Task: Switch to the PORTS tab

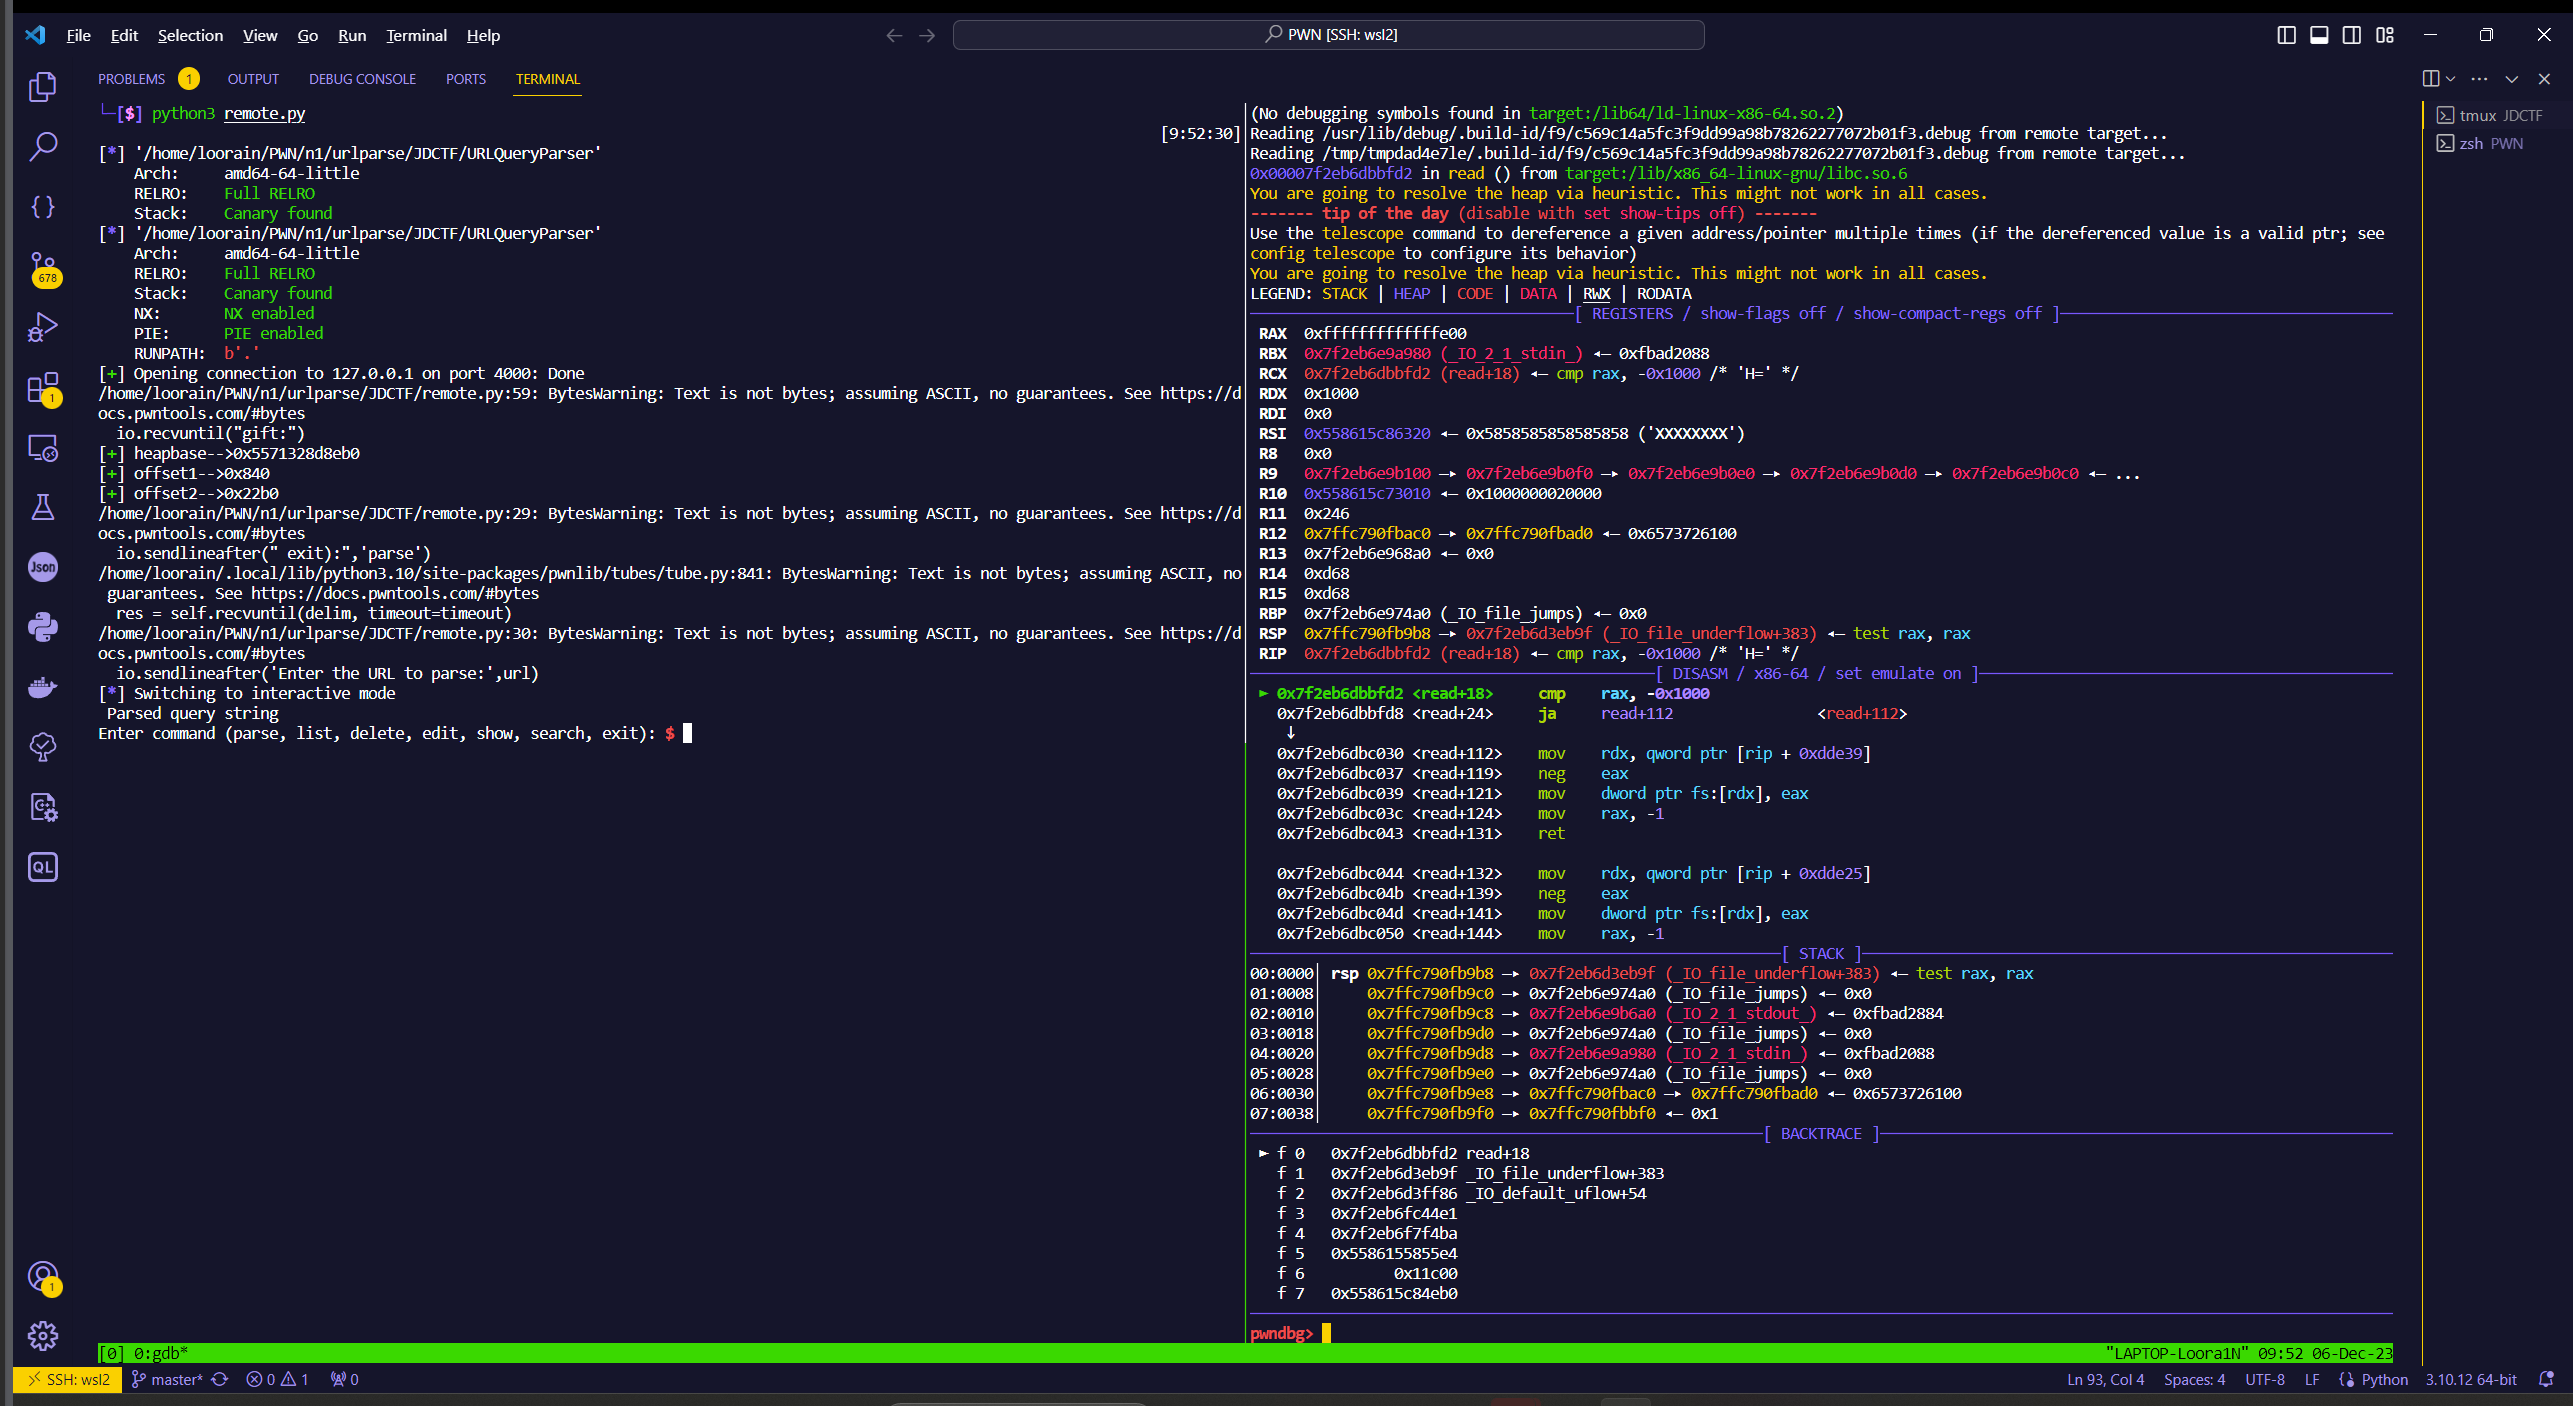Action: (x=466, y=79)
